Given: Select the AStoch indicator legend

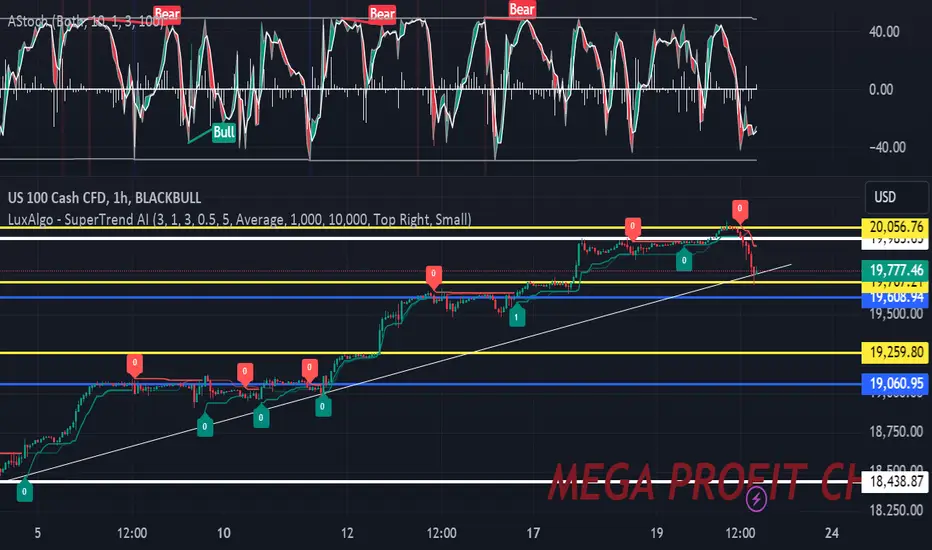Looking at the screenshot, I should coord(85,22).
